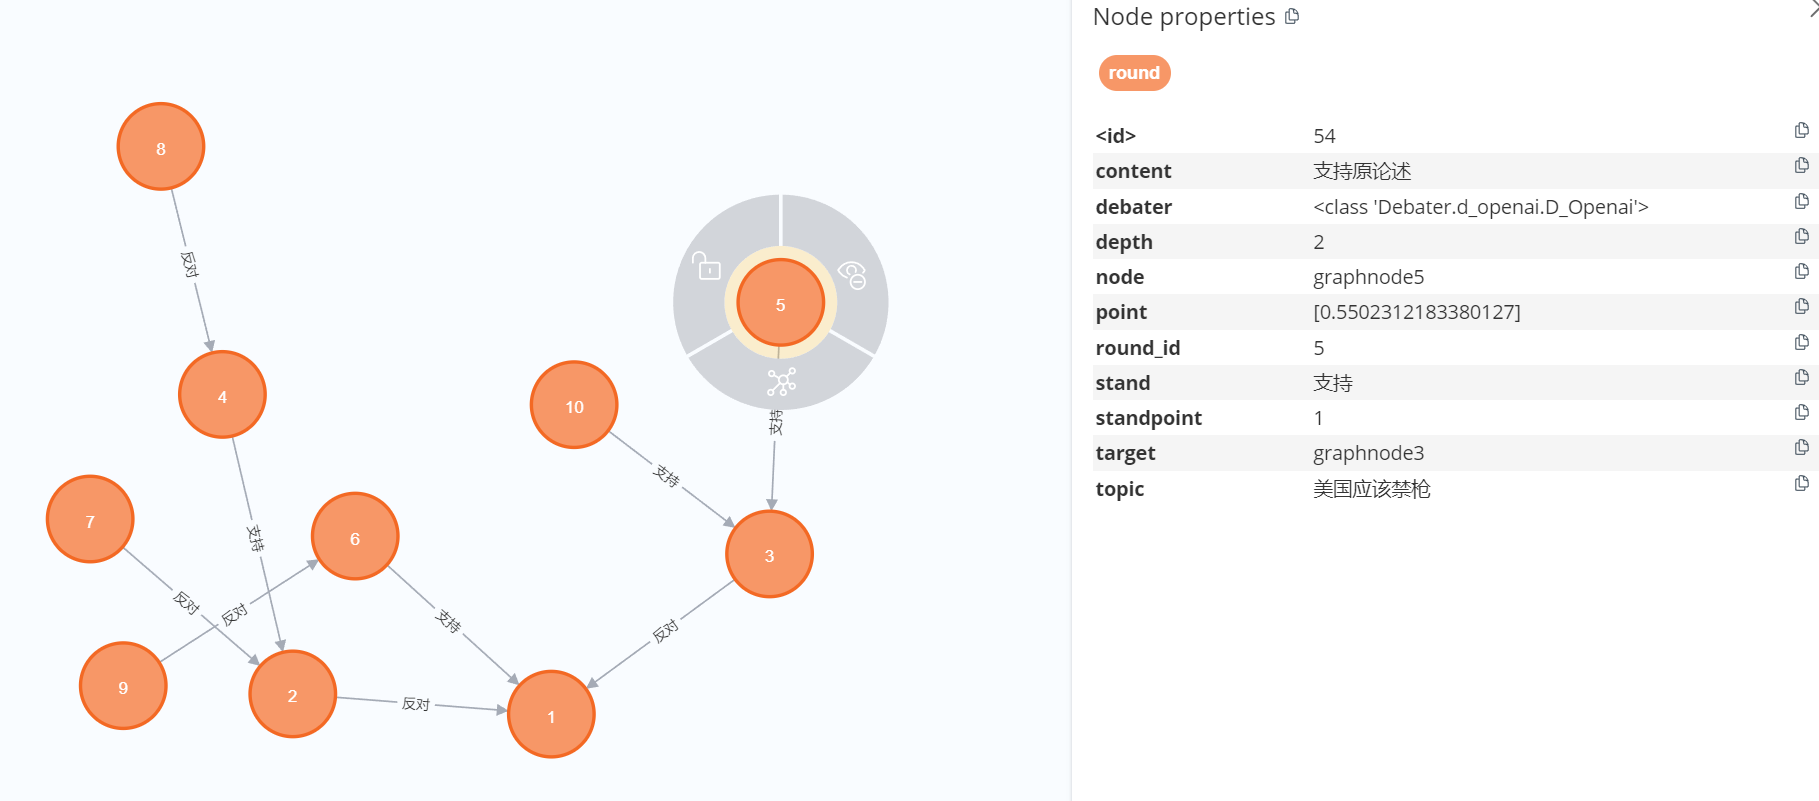The width and height of the screenshot is (1819, 801).
Task: Click the 反对 edge between node 2 and 1
Action: click(416, 705)
